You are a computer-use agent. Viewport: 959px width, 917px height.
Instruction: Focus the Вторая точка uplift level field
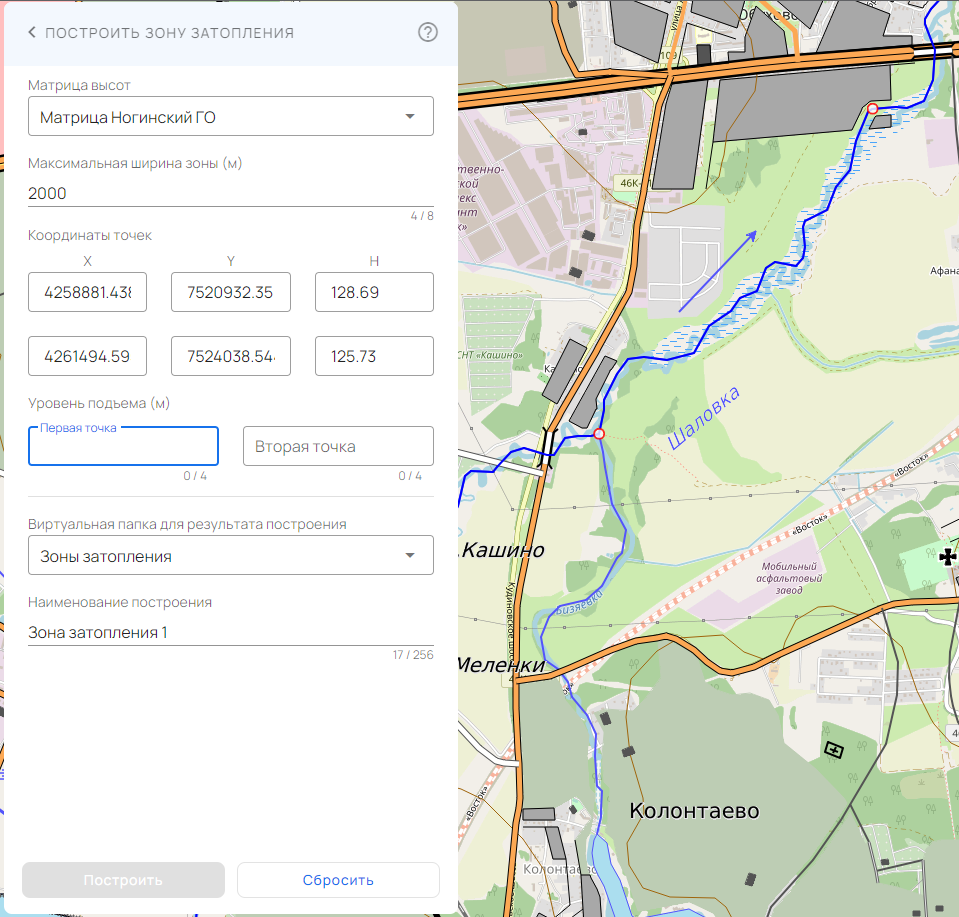pyautogui.click(x=338, y=445)
